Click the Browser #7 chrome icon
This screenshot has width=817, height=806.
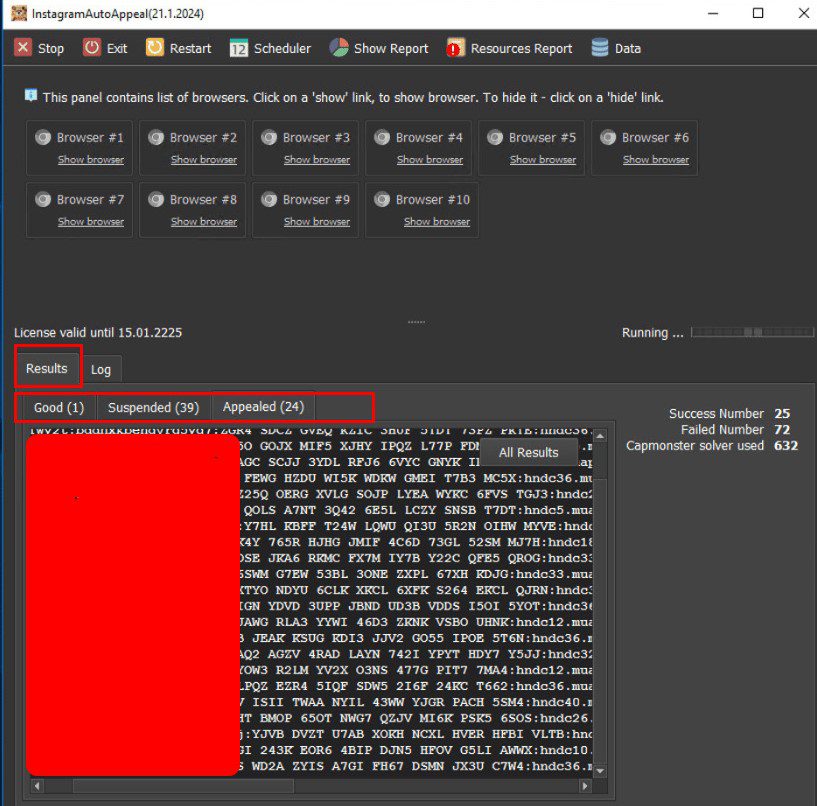43,199
